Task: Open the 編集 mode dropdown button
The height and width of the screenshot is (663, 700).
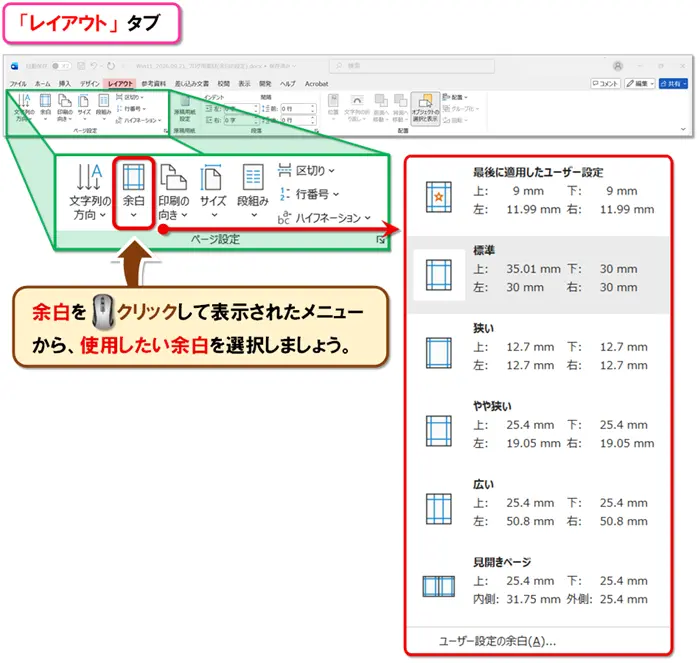Action: 640,83
